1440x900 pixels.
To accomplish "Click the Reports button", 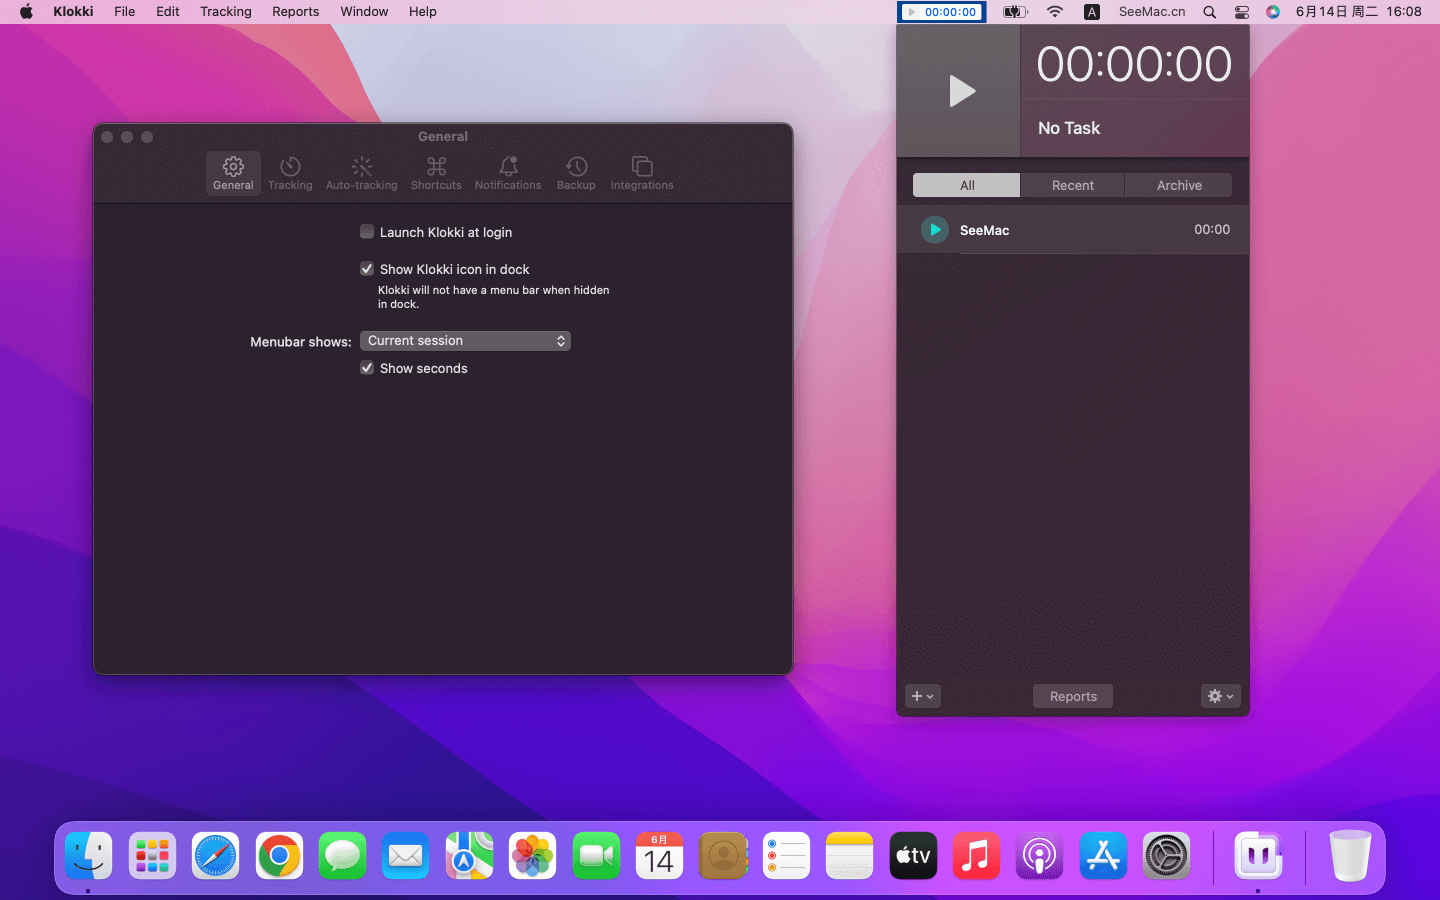I will 1073,696.
